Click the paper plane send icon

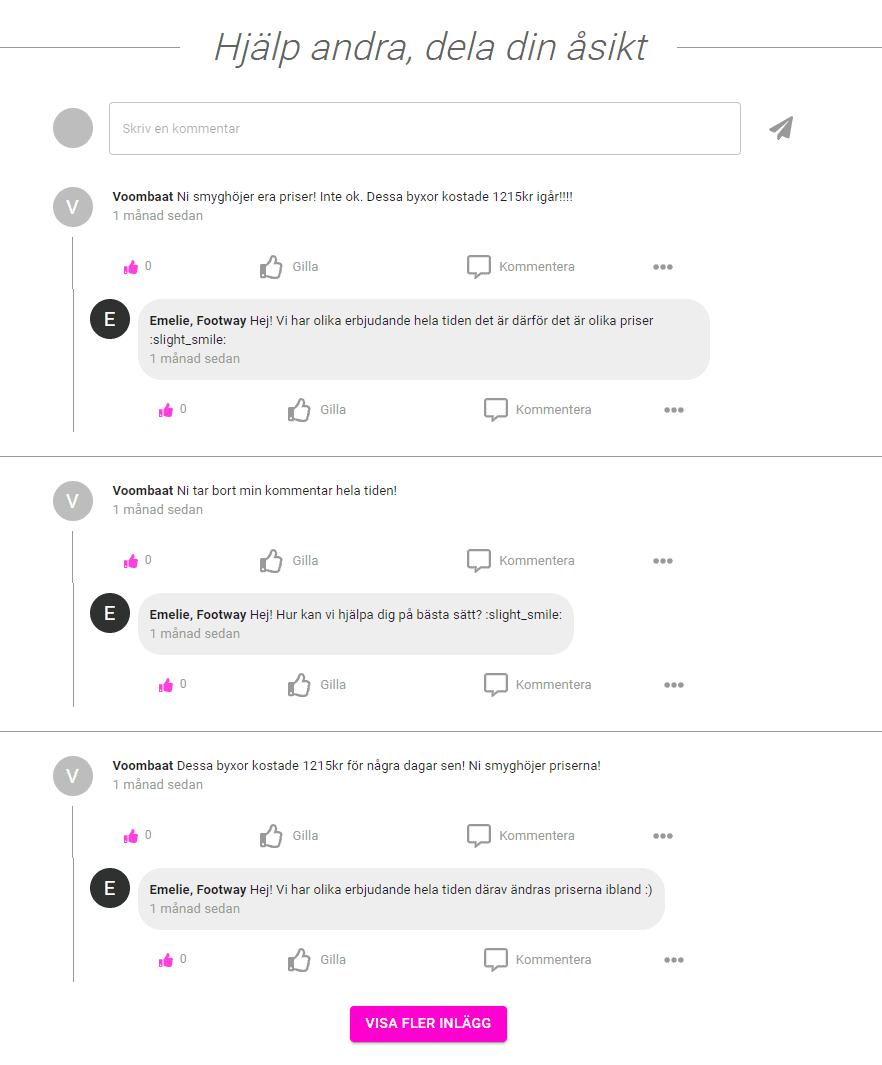[781, 128]
